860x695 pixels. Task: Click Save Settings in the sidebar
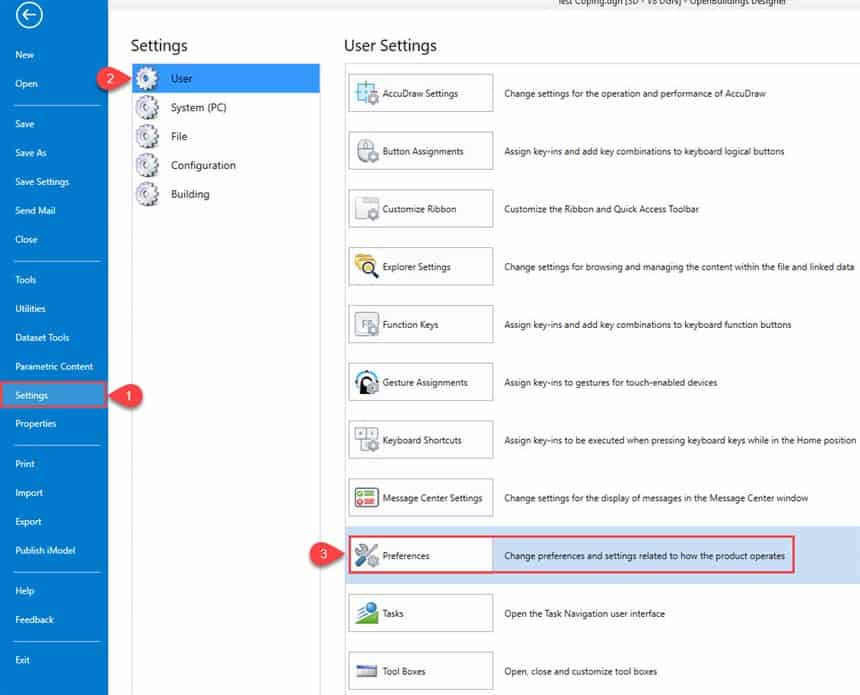45,181
